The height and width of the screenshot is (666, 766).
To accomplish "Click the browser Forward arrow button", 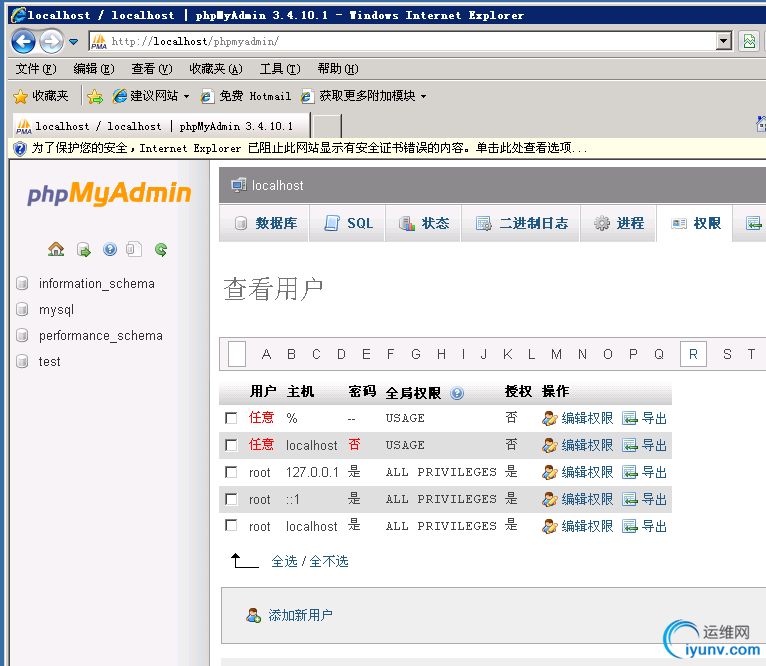I will (x=51, y=42).
